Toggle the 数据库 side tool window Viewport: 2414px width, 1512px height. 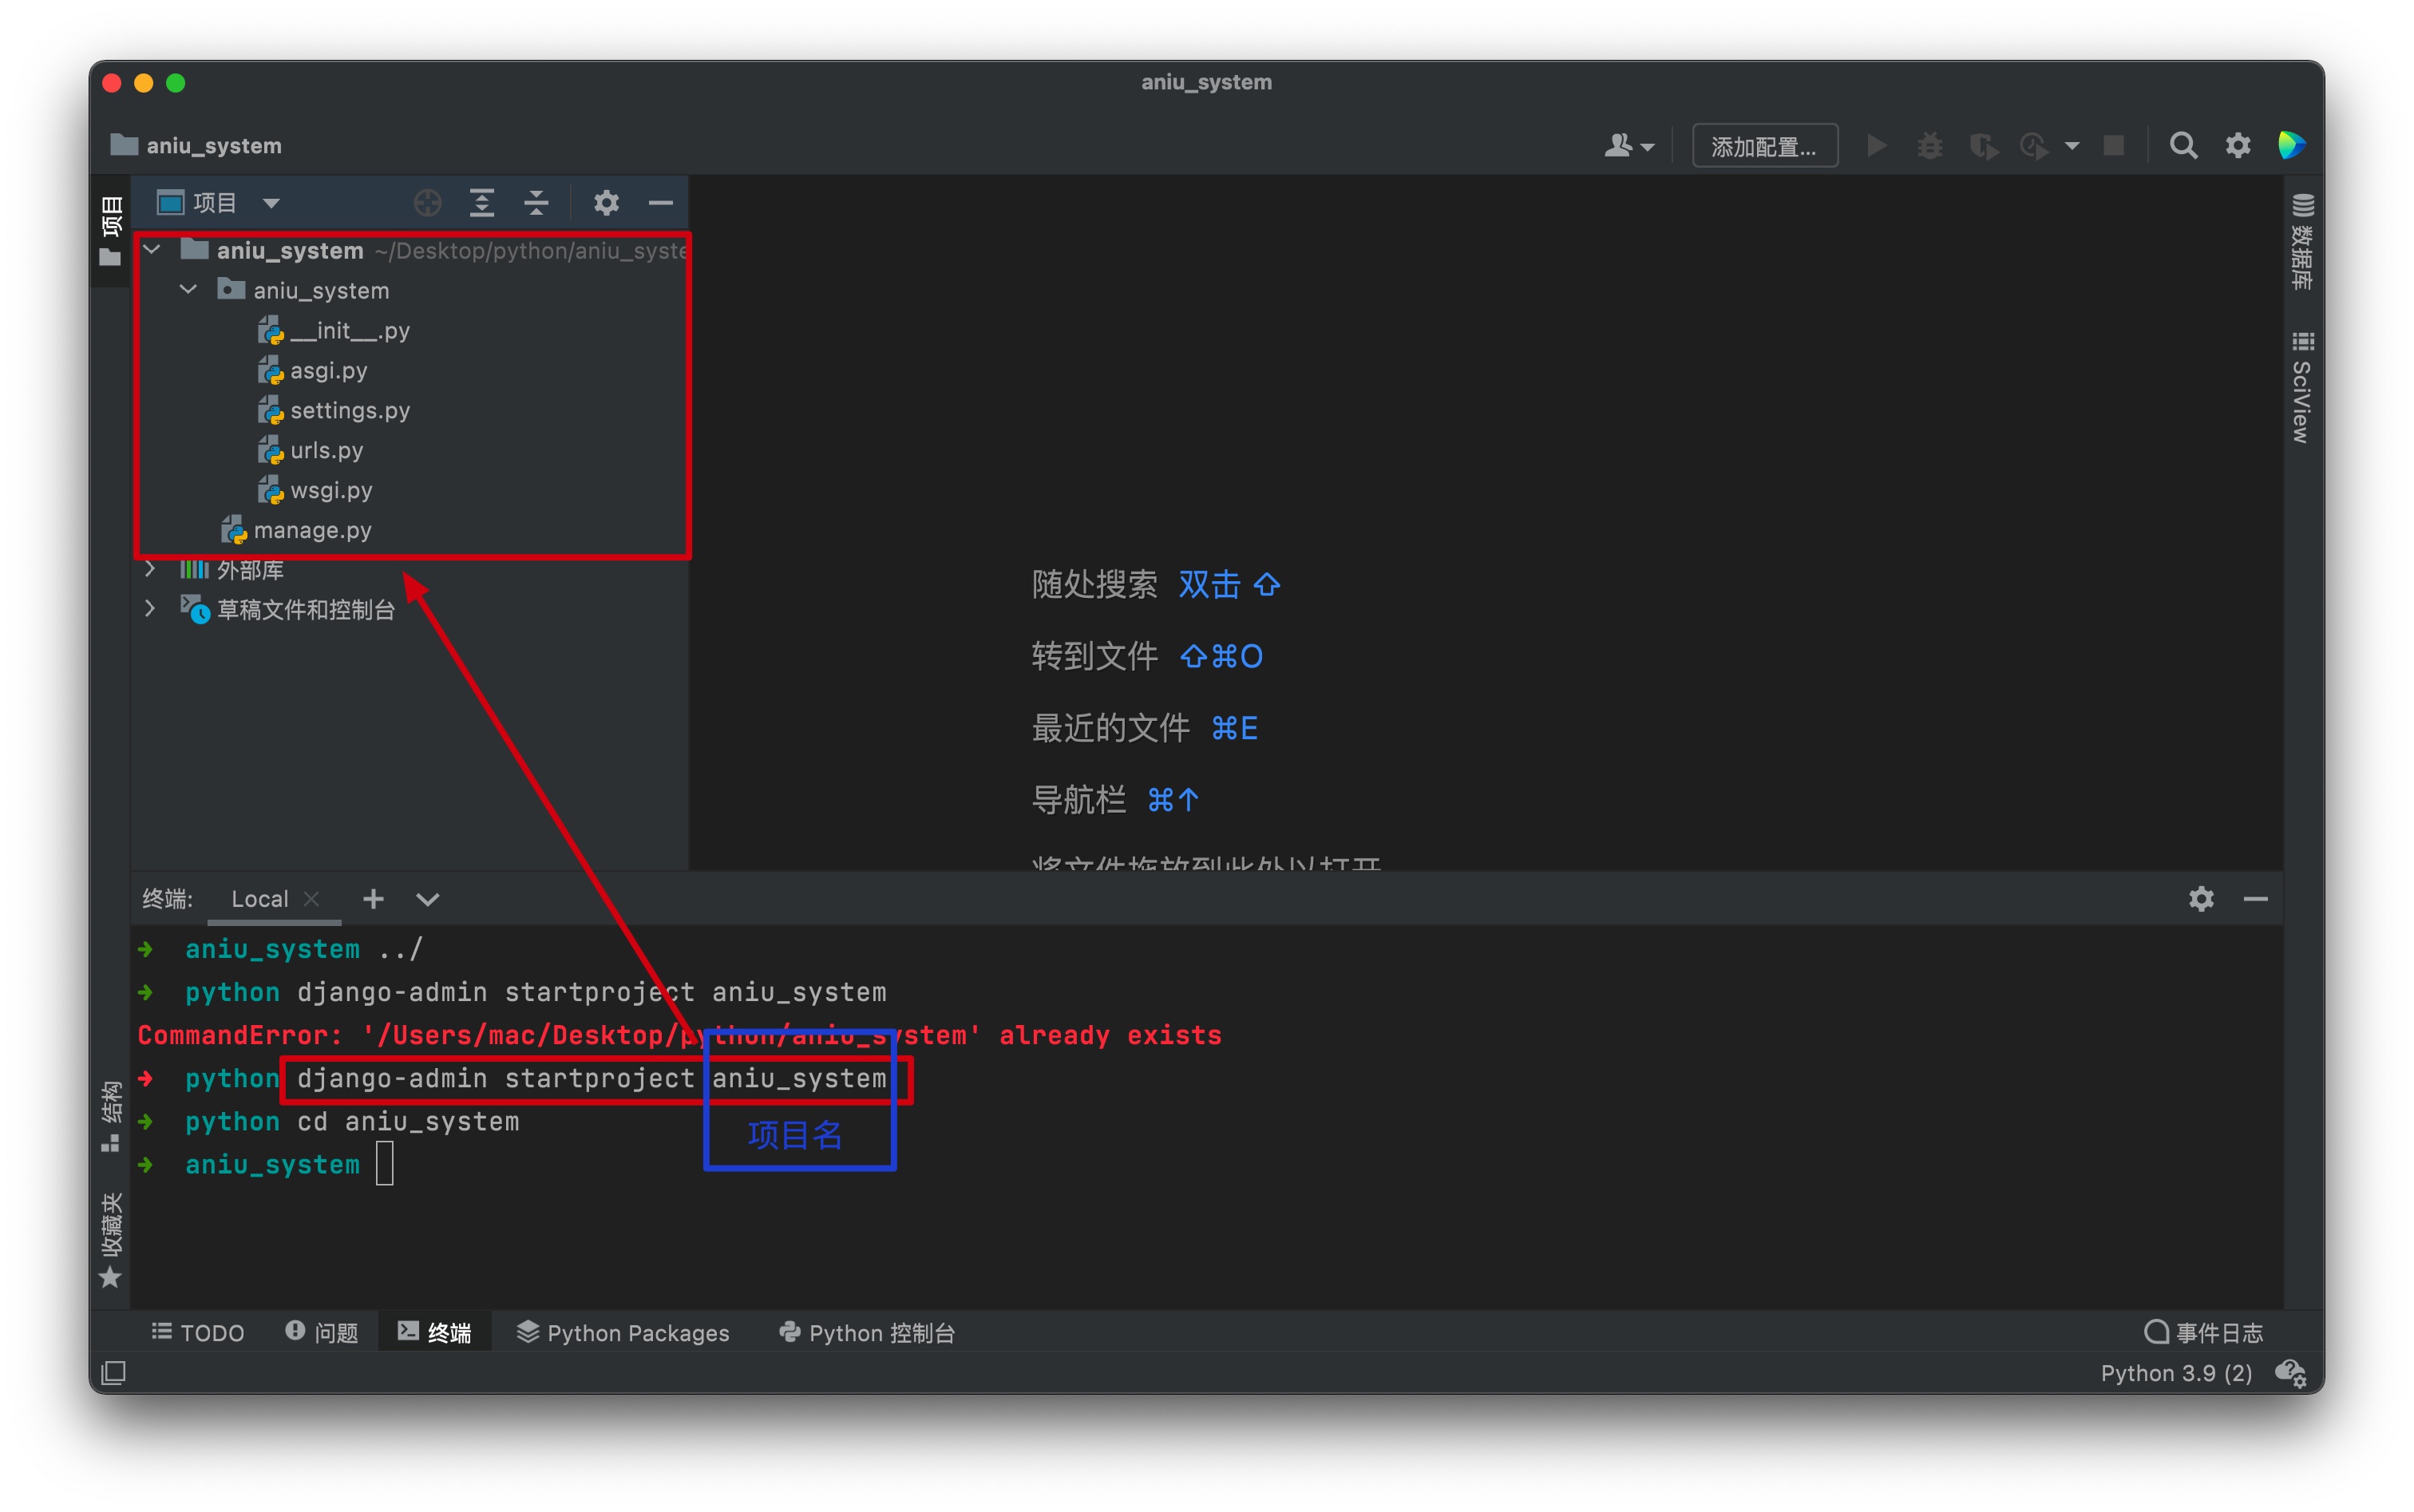coord(2302,242)
